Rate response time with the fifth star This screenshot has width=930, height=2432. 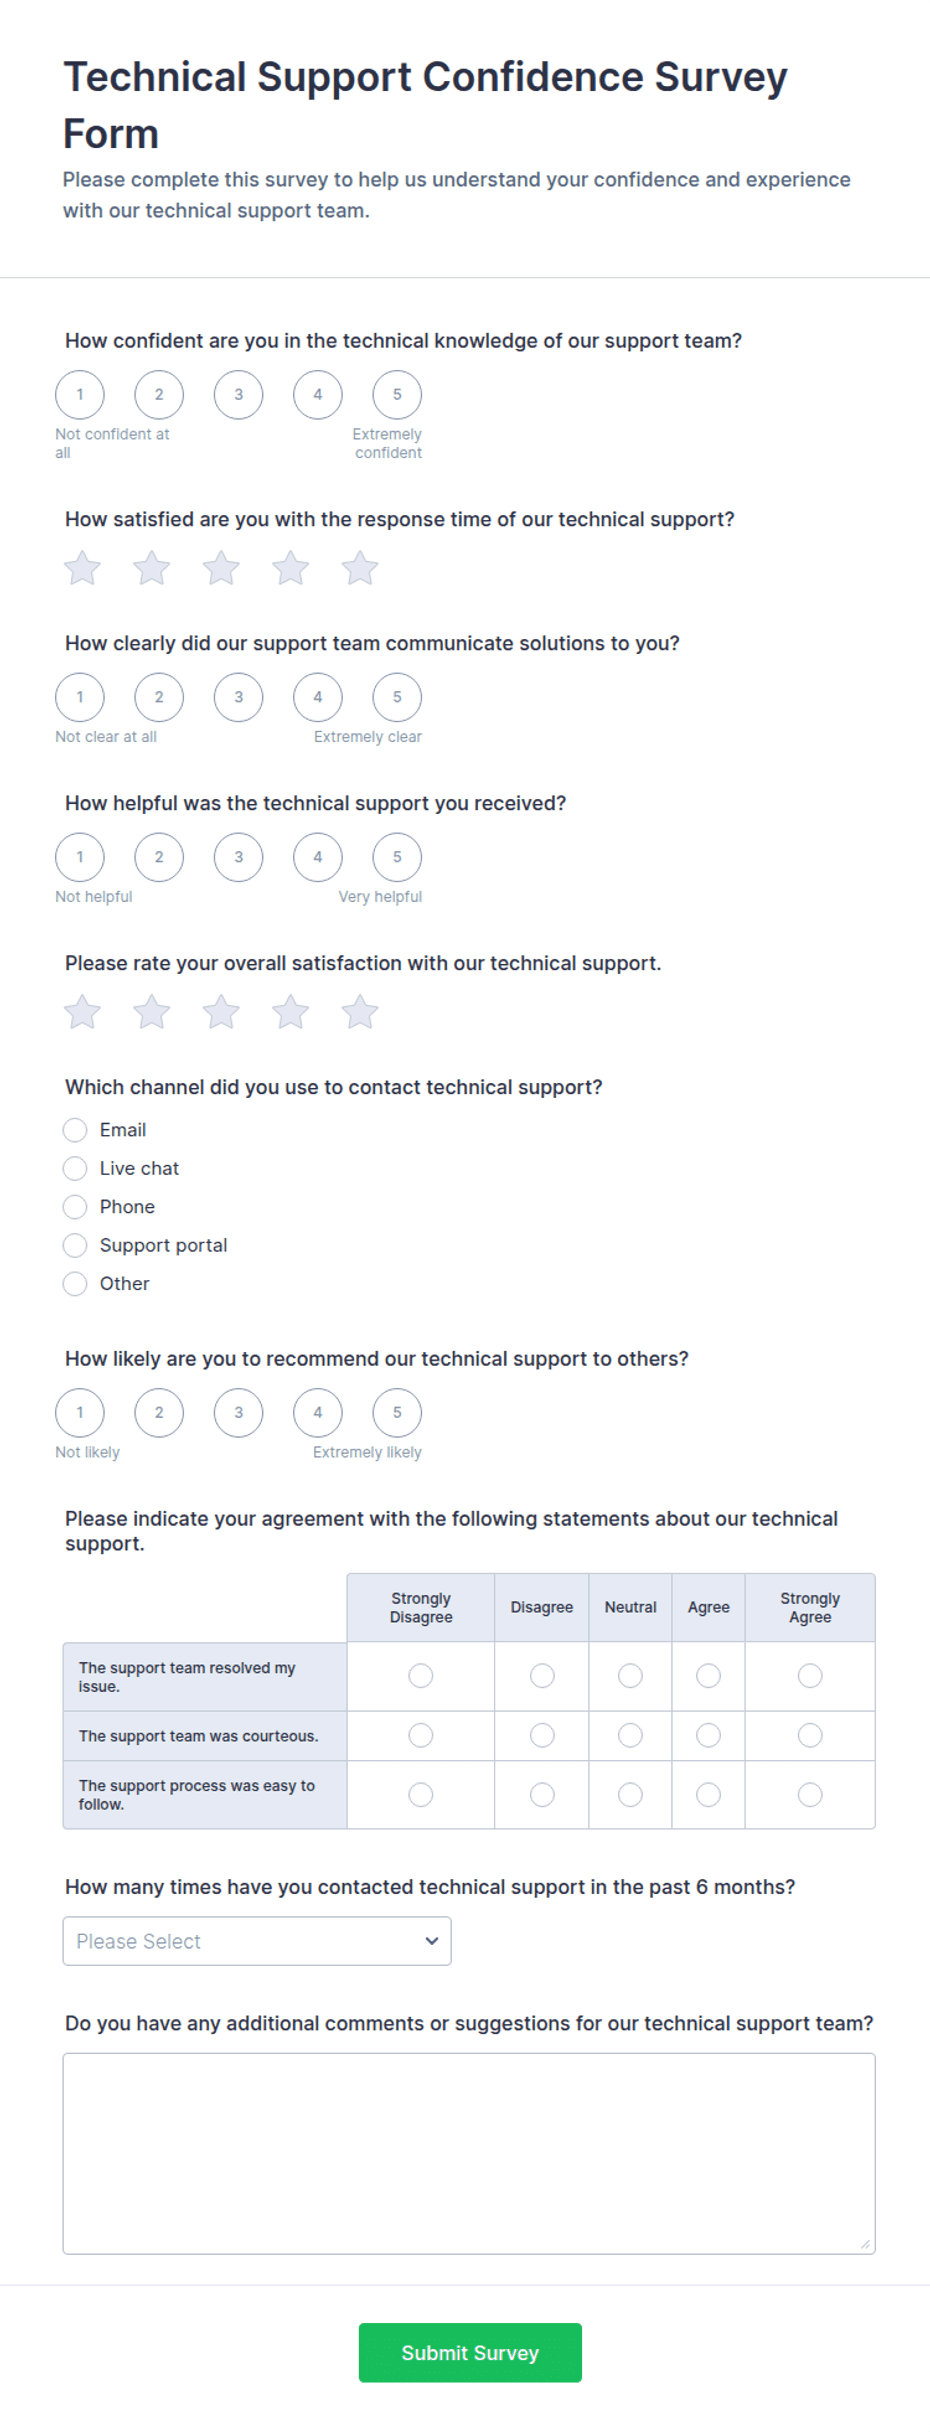pos(360,568)
